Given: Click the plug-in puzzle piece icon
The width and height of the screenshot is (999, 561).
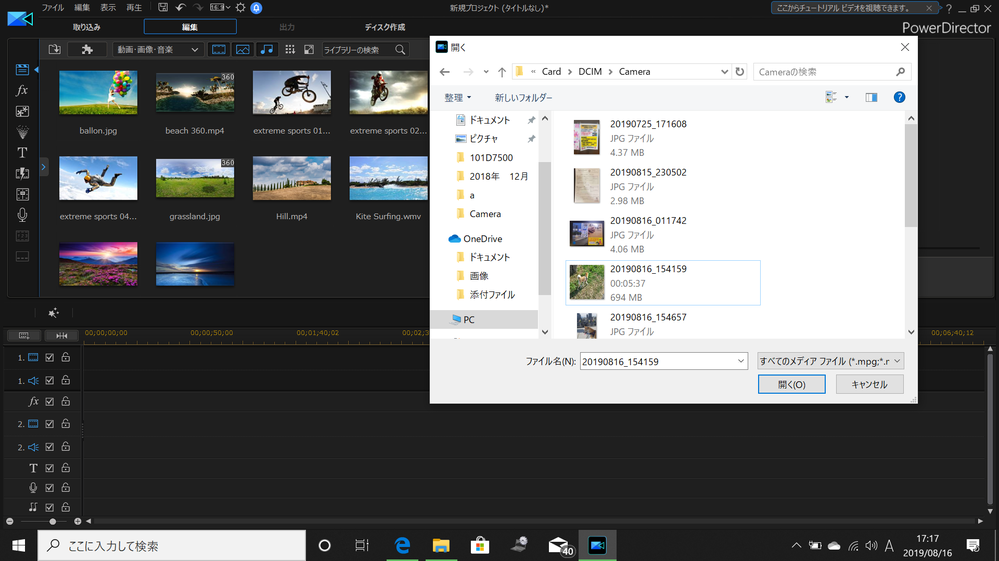Looking at the screenshot, I should click(87, 50).
